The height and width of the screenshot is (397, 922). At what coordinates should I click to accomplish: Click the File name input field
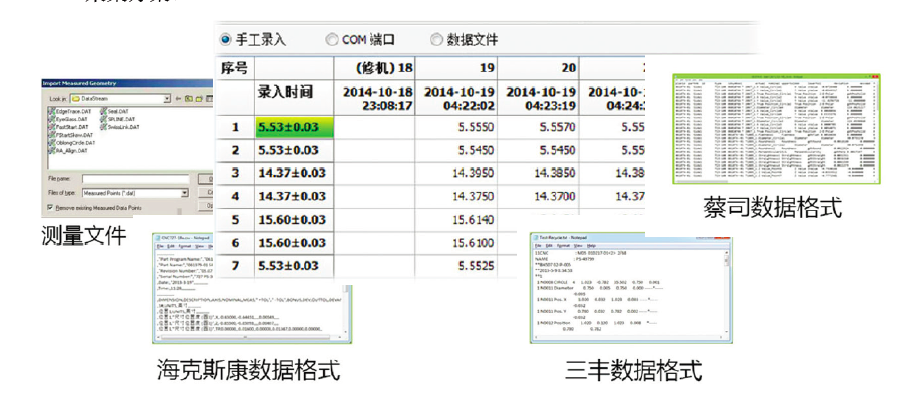click(x=135, y=179)
